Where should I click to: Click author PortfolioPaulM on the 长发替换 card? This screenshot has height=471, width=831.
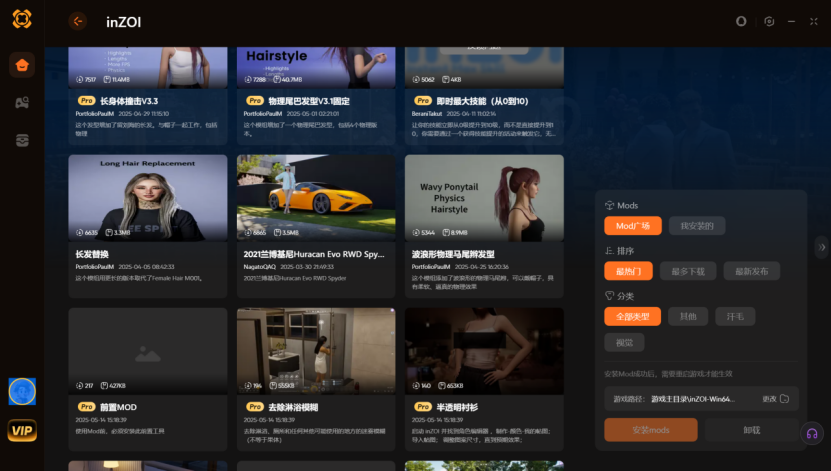[x=95, y=267]
